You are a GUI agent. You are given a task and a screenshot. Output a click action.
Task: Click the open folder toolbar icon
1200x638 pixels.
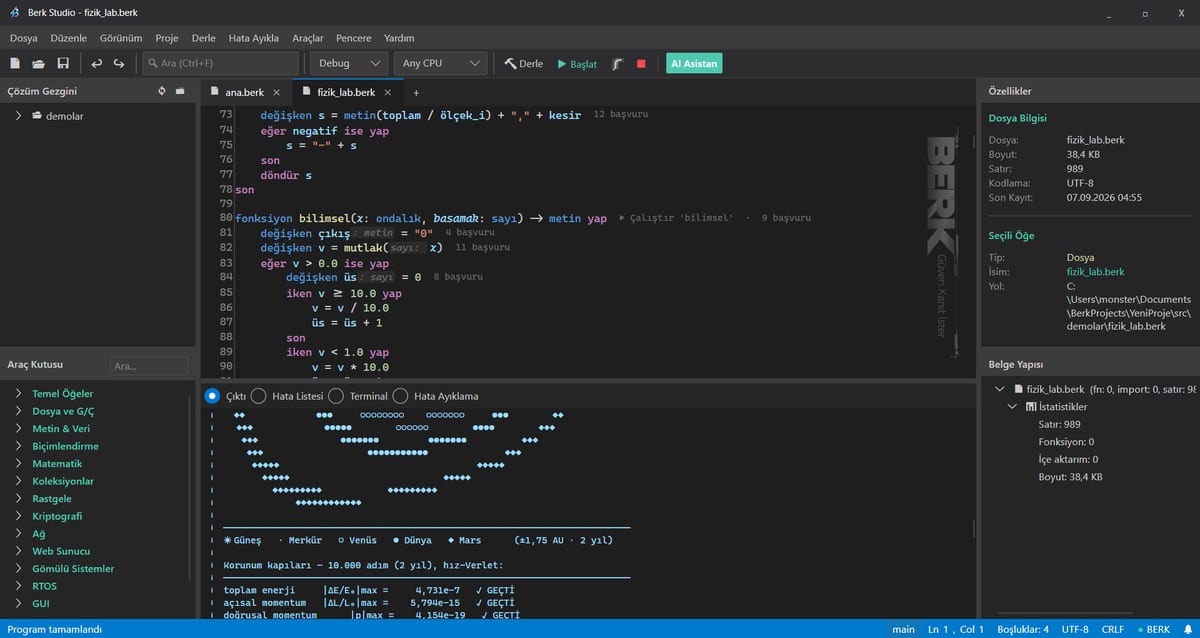pos(39,63)
